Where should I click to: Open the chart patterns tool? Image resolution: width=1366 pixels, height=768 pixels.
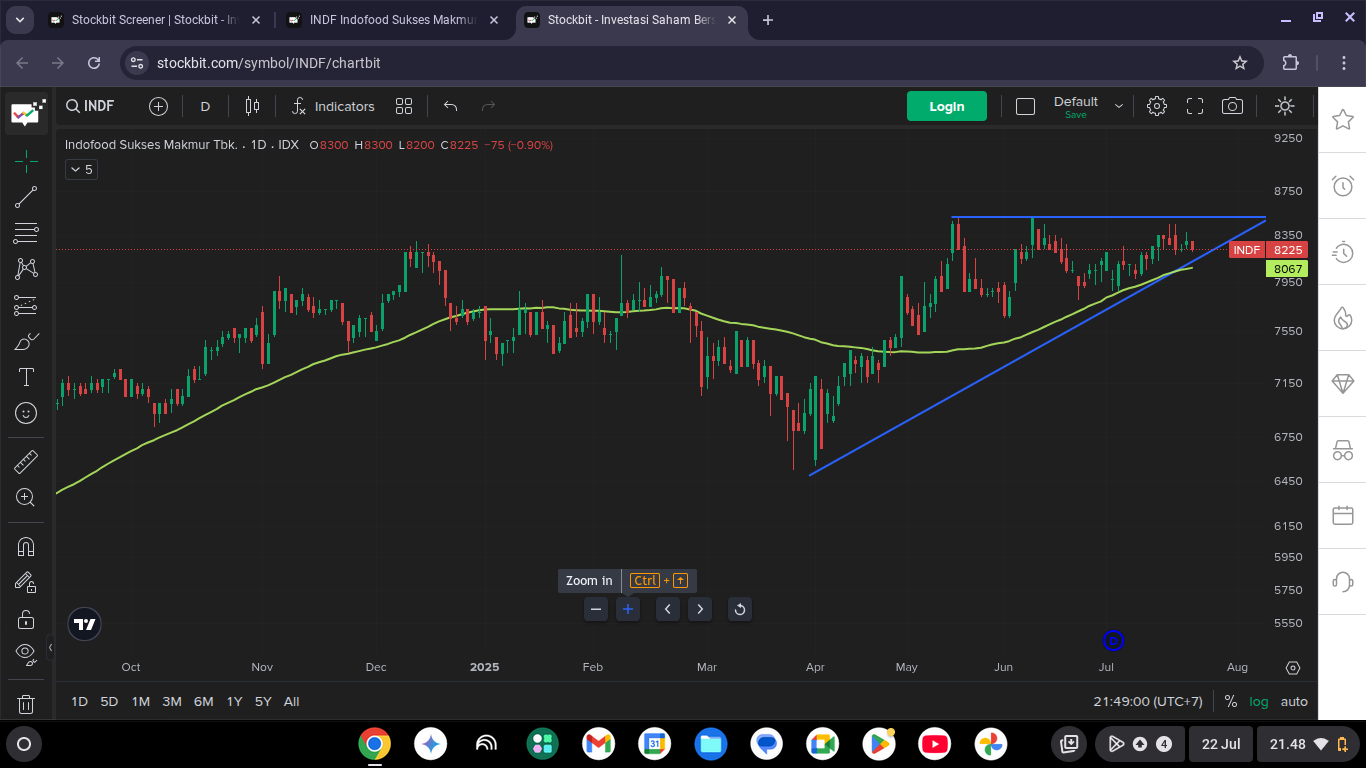(26, 269)
